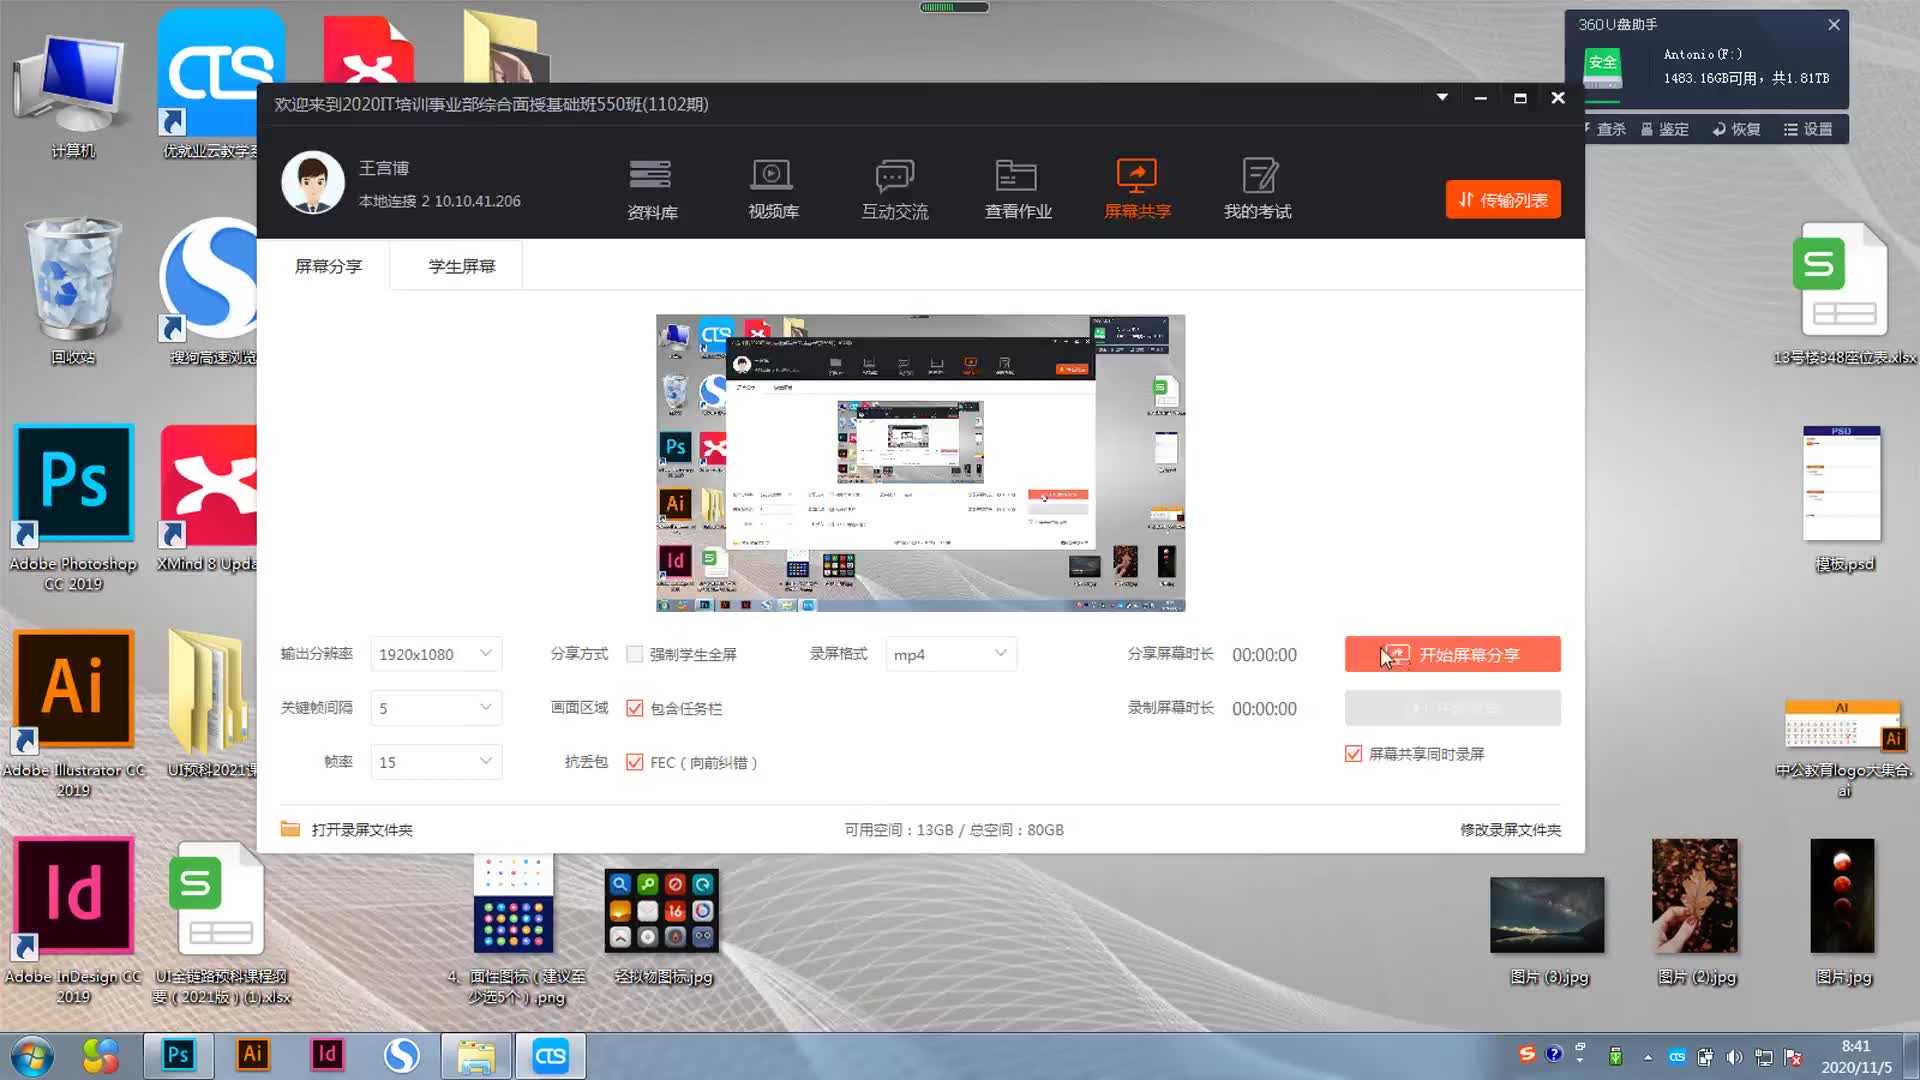Select the 屏幕共享 screen sharing icon

click(1137, 176)
